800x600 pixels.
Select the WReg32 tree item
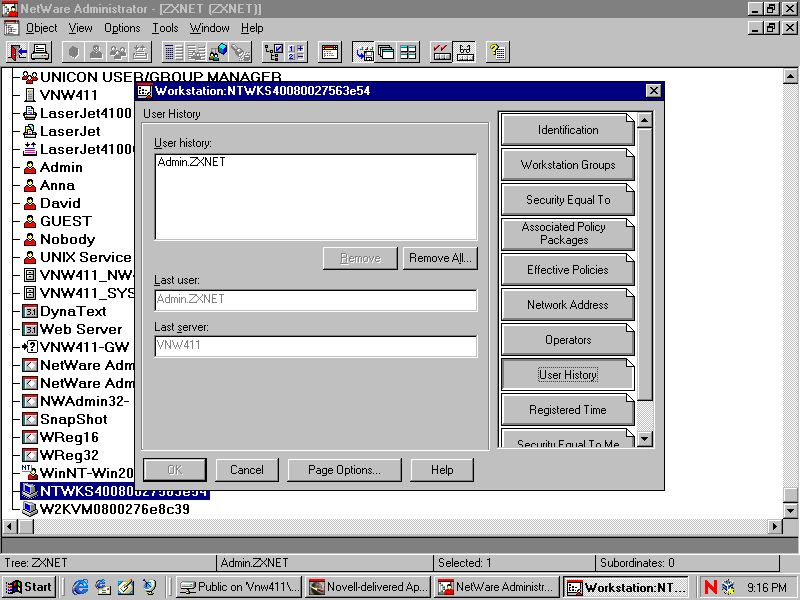tap(69, 455)
